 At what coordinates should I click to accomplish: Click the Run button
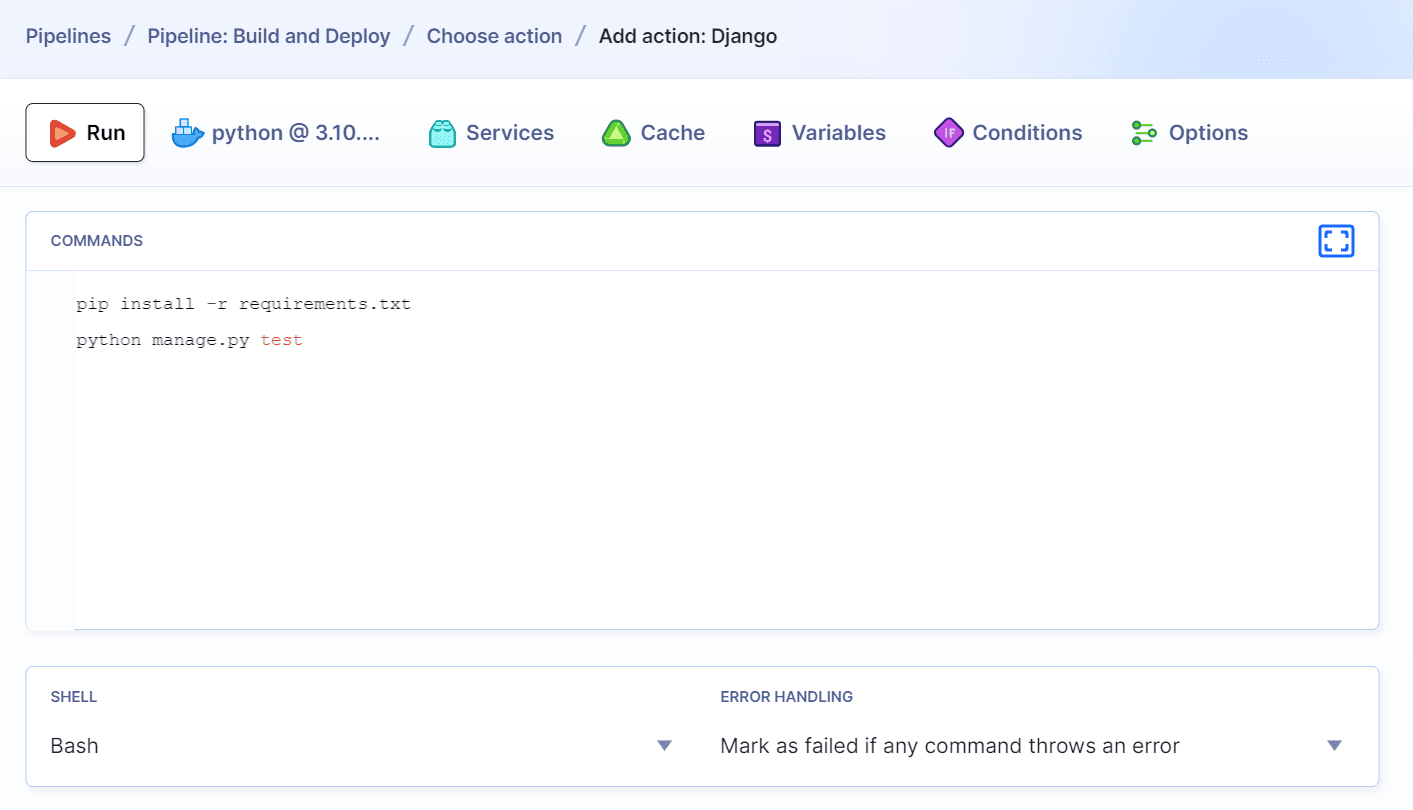[x=85, y=132]
